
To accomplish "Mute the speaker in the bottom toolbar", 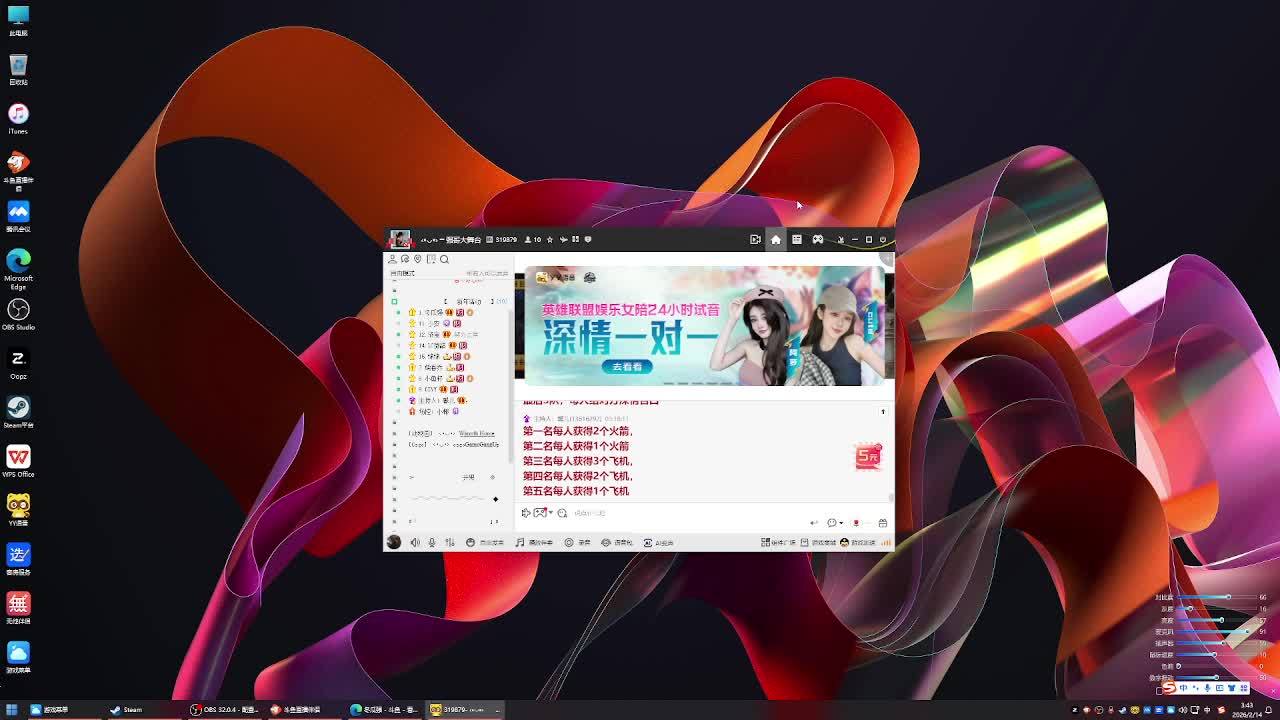I will point(415,542).
